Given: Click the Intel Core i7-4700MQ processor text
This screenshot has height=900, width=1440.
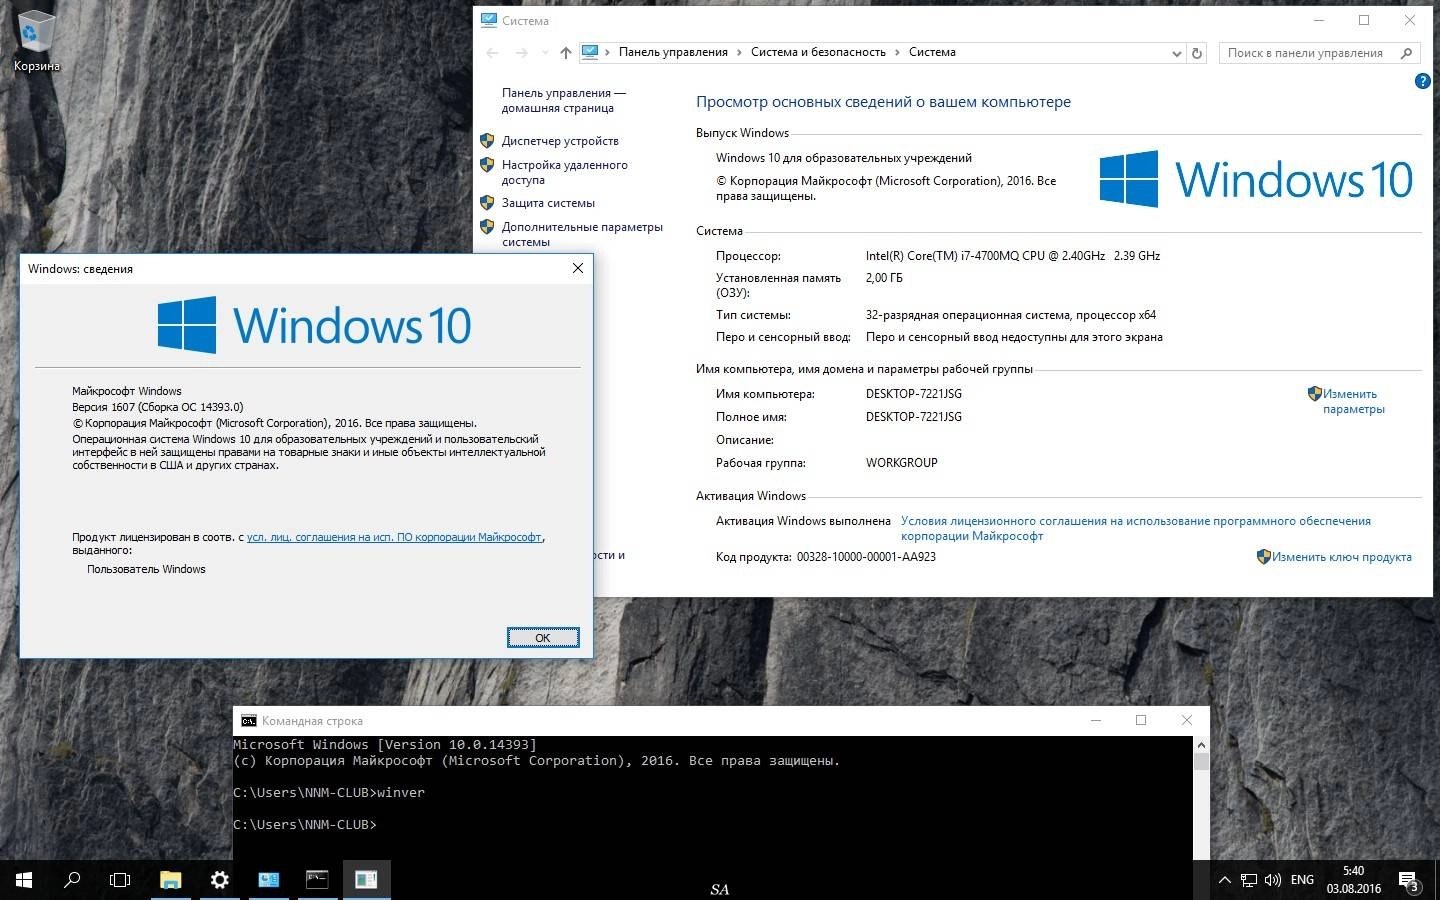Looking at the screenshot, I should pyautogui.click(x=1012, y=256).
